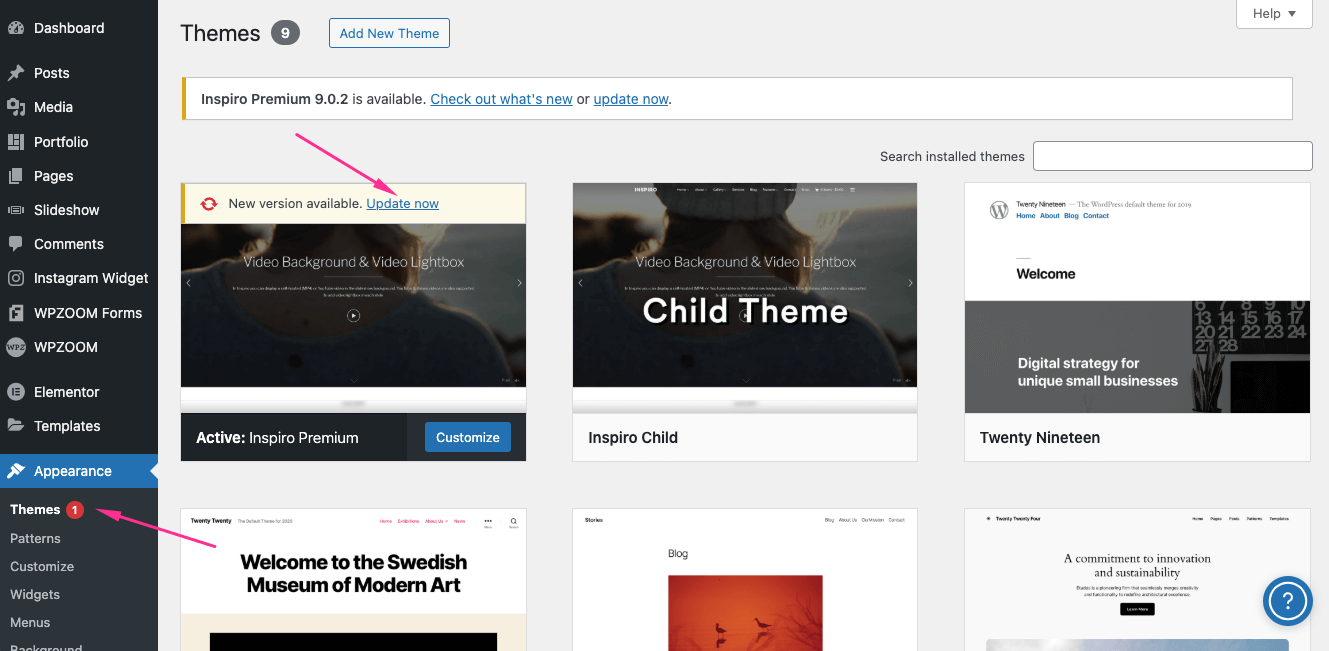This screenshot has height=651, width=1329.
Task: Click the Elementor icon in sidebar
Action: coord(16,392)
